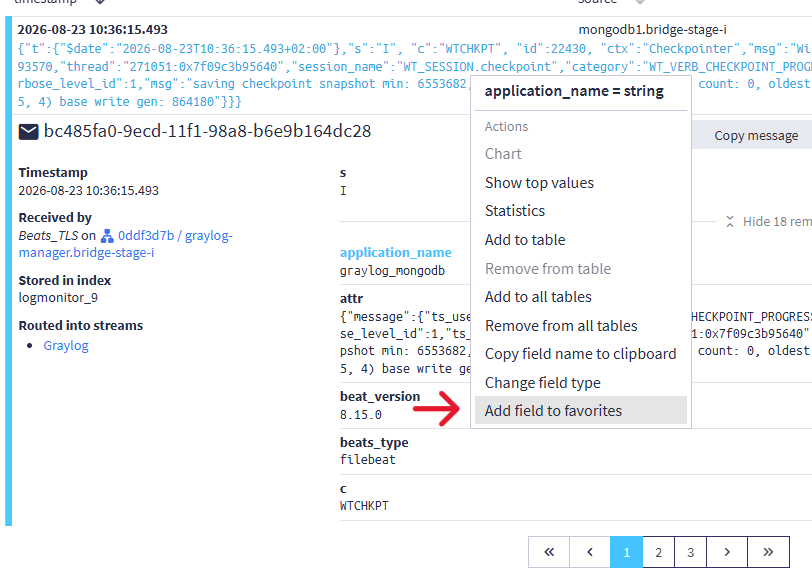Click index name logmonitor_9
The width and height of the screenshot is (812, 573).
[58, 298]
